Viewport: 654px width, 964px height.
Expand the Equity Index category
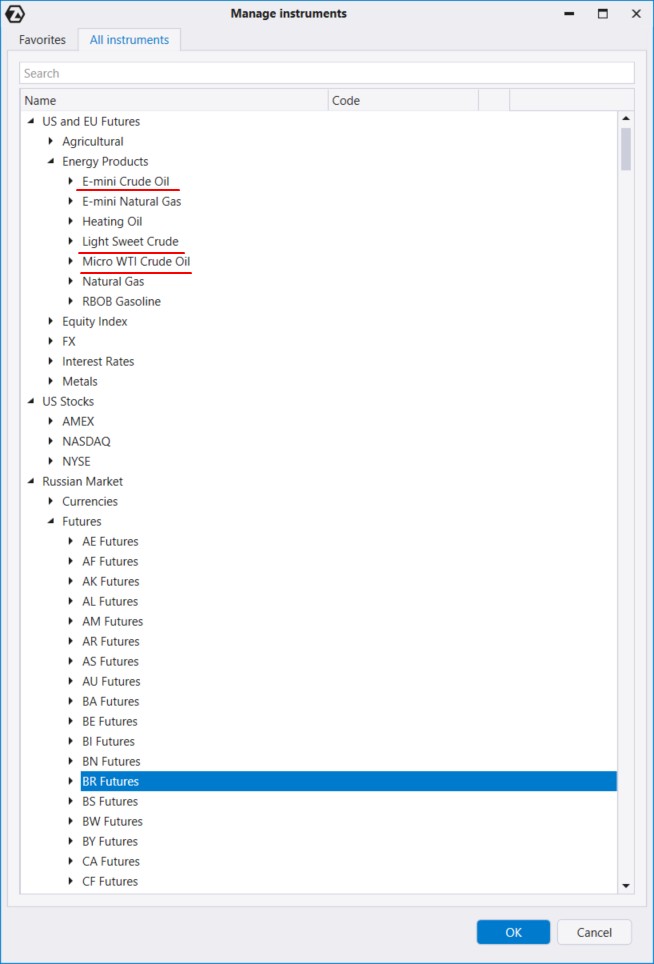[51, 321]
